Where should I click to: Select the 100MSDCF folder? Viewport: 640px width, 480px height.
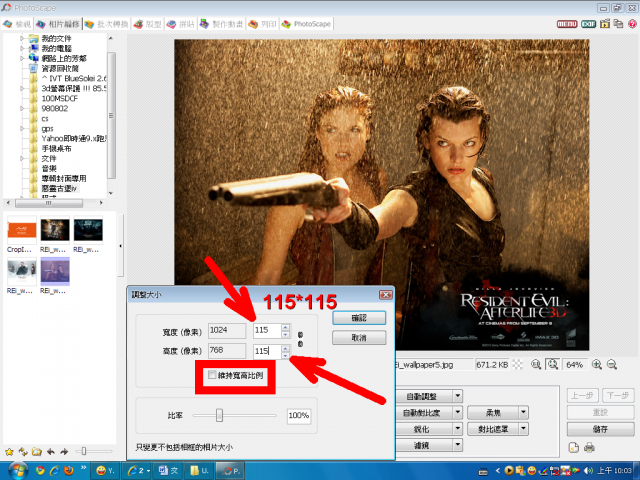(60, 98)
